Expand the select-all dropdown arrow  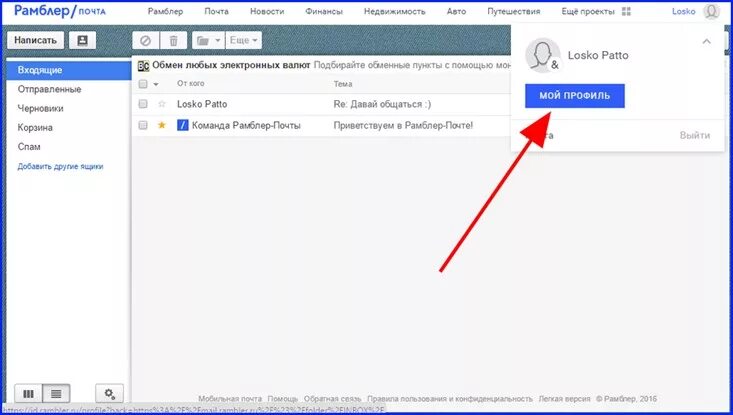tap(156, 84)
